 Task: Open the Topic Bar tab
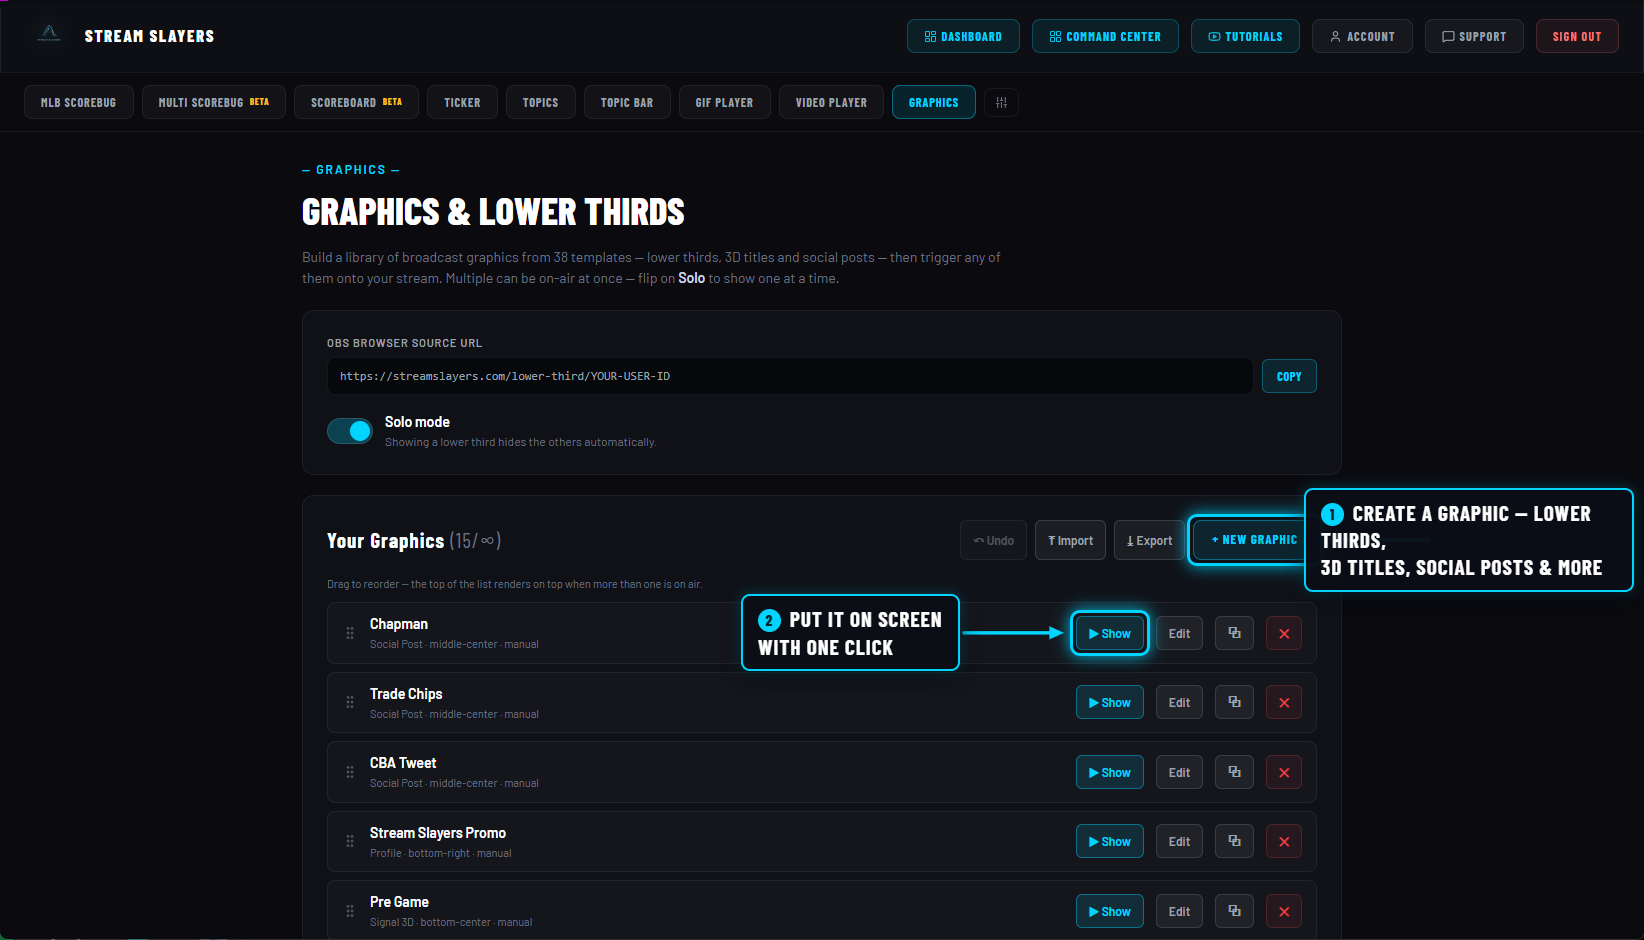[x=627, y=103]
